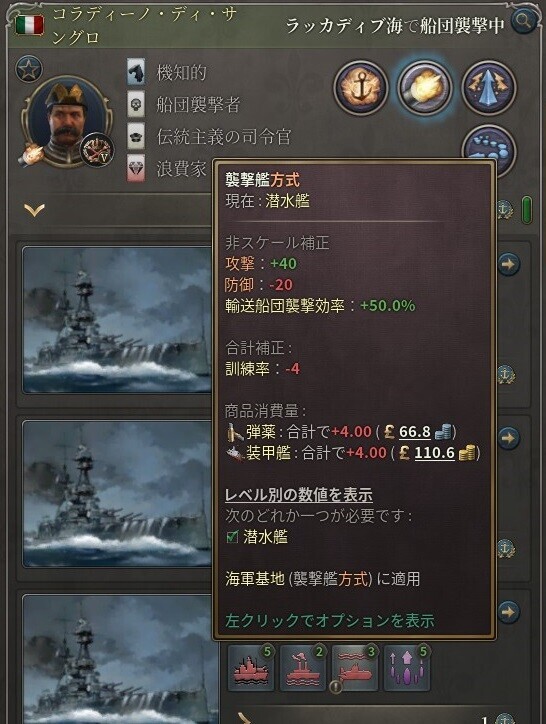
Task: Select the convoy raiding order icon
Action: [425, 88]
